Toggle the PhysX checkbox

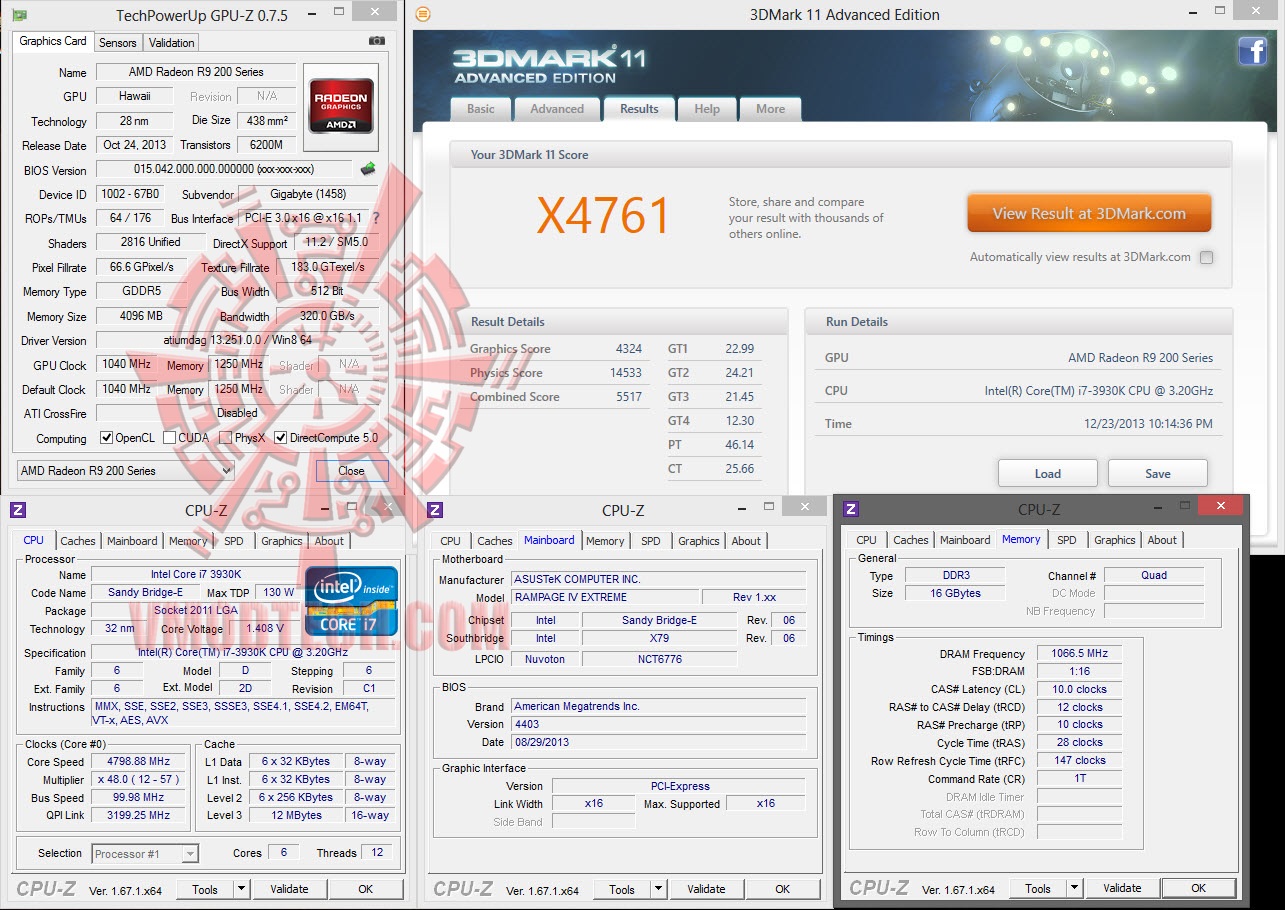226,438
